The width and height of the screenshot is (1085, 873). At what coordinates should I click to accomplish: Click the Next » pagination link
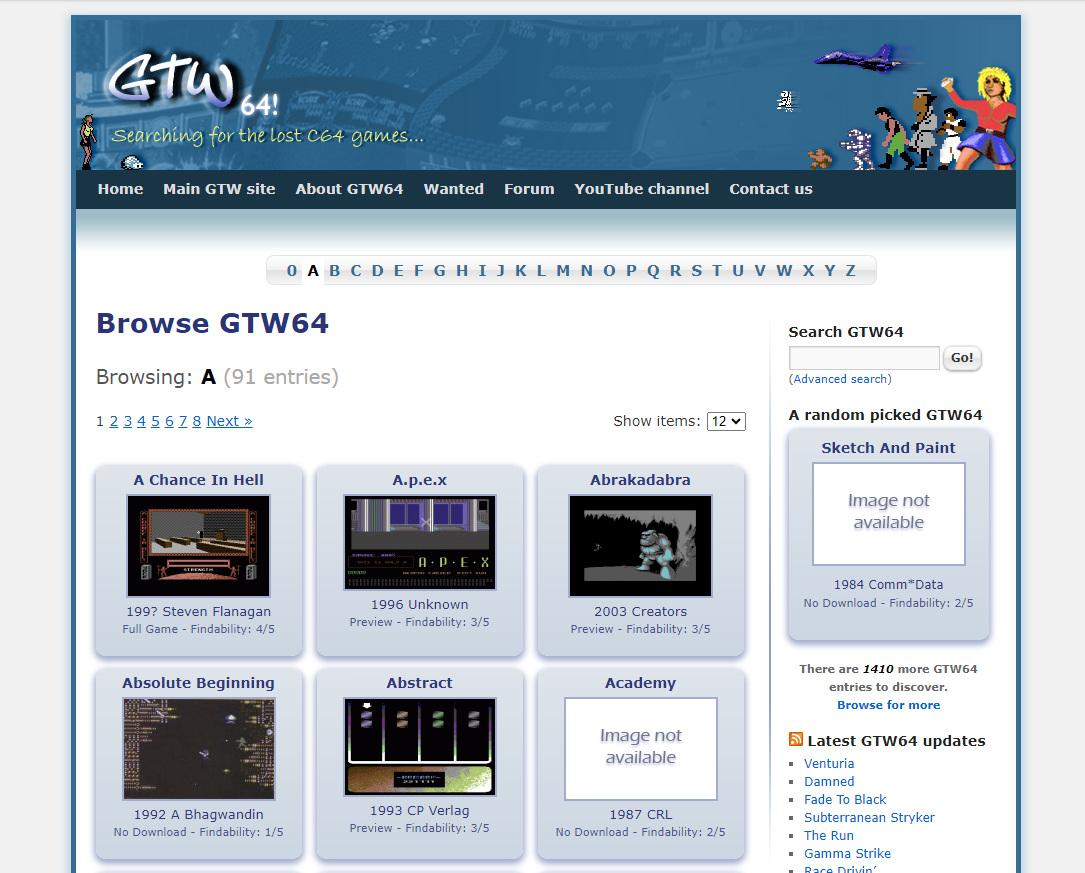(x=229, y=421)
